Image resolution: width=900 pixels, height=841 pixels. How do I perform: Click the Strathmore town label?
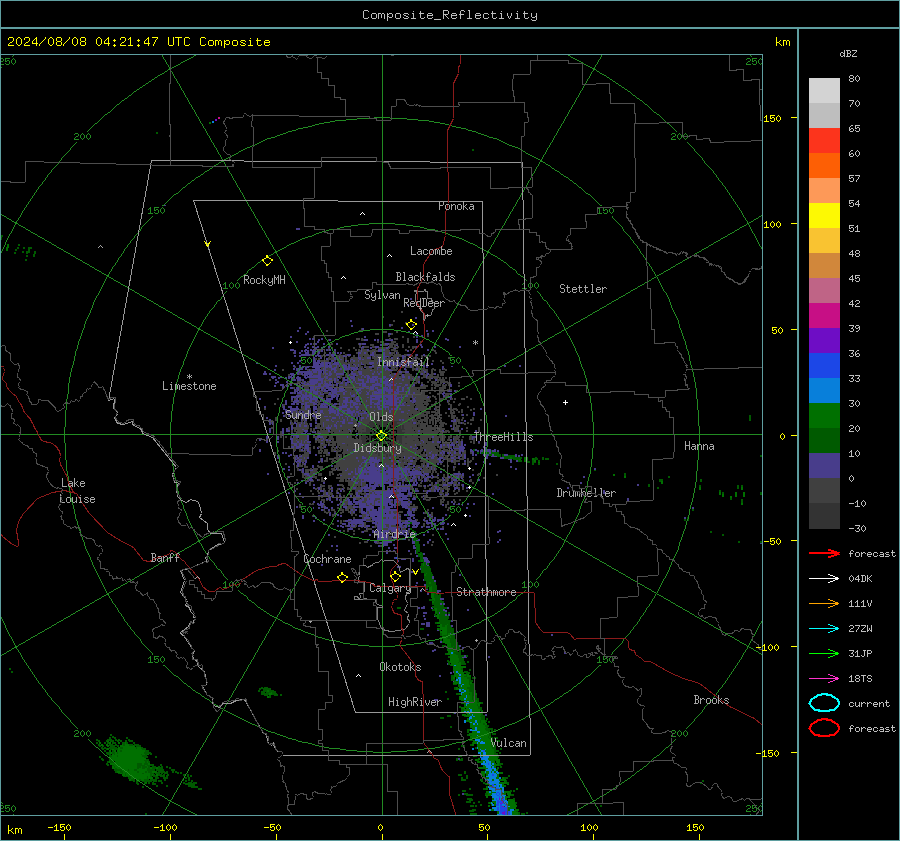486,592
